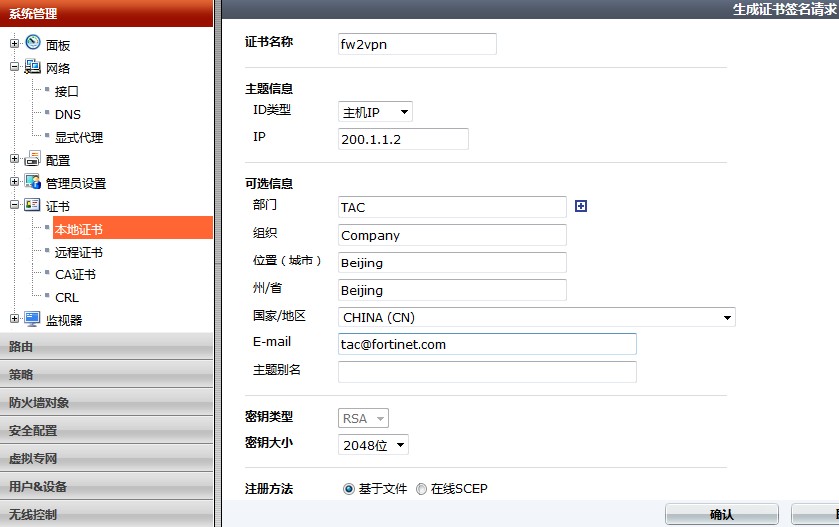Collapse the 证书 tree node
Viewport: 839px width, 527px height.
pos(14,206)
